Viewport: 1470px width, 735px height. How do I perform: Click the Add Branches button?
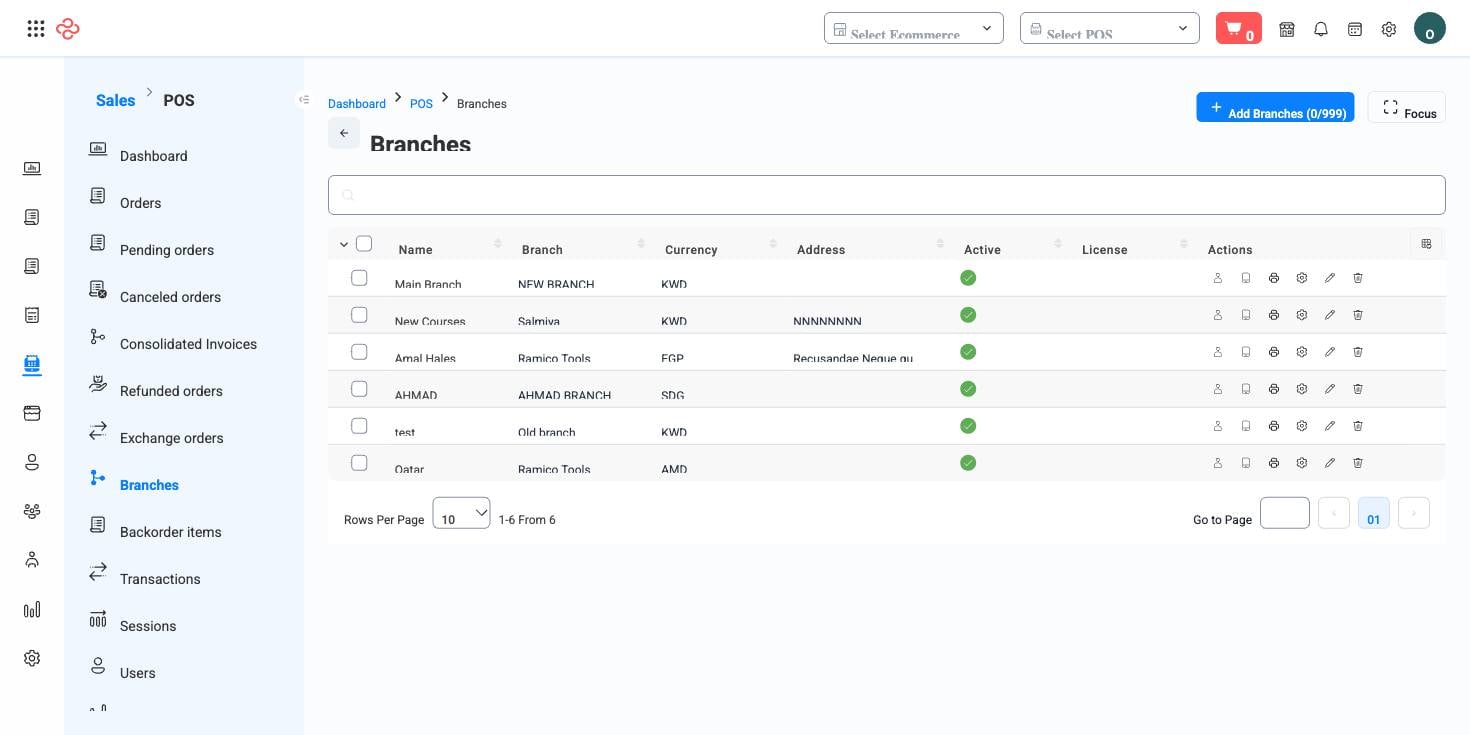1275,108
